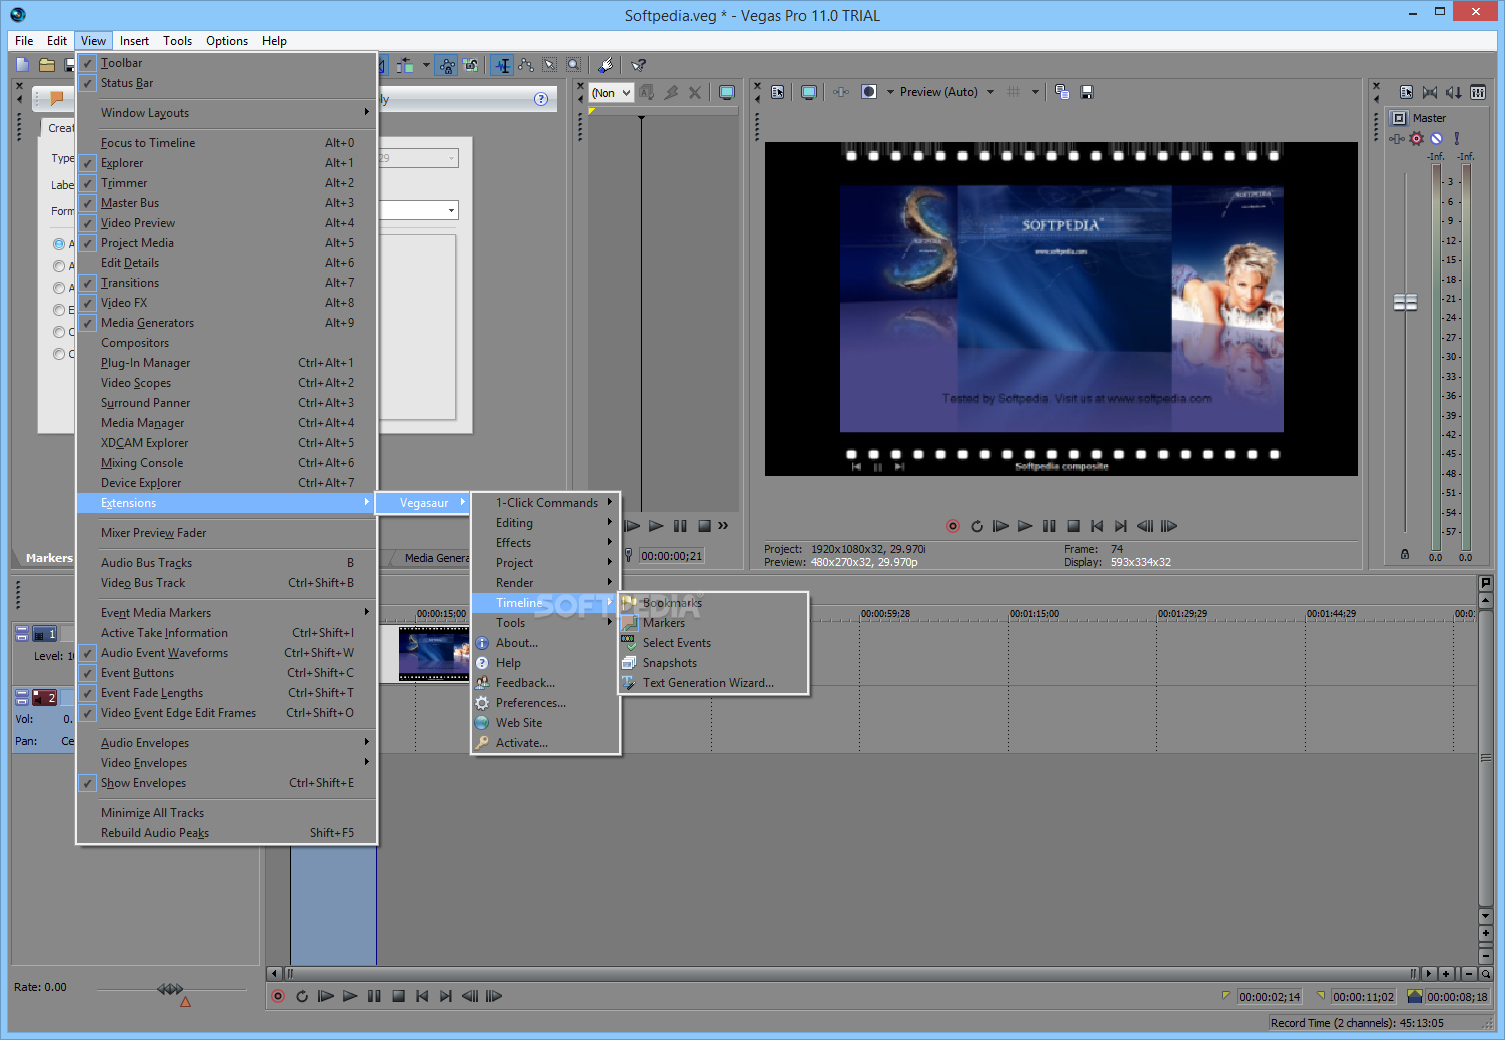
Task: Expand the Event Media Markers submenu
Action: [x=227, y=613]
